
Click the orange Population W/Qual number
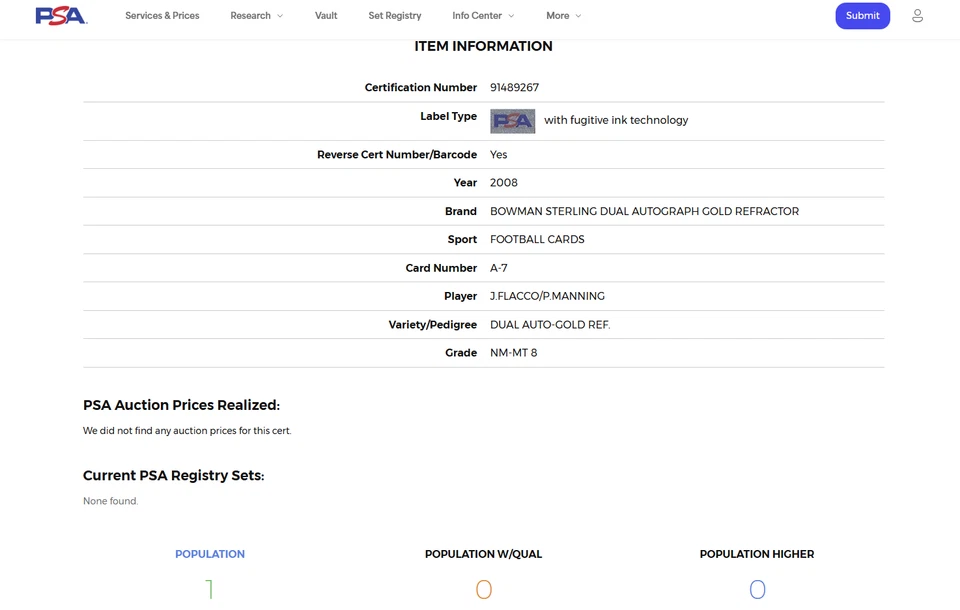tap(484, 590)
